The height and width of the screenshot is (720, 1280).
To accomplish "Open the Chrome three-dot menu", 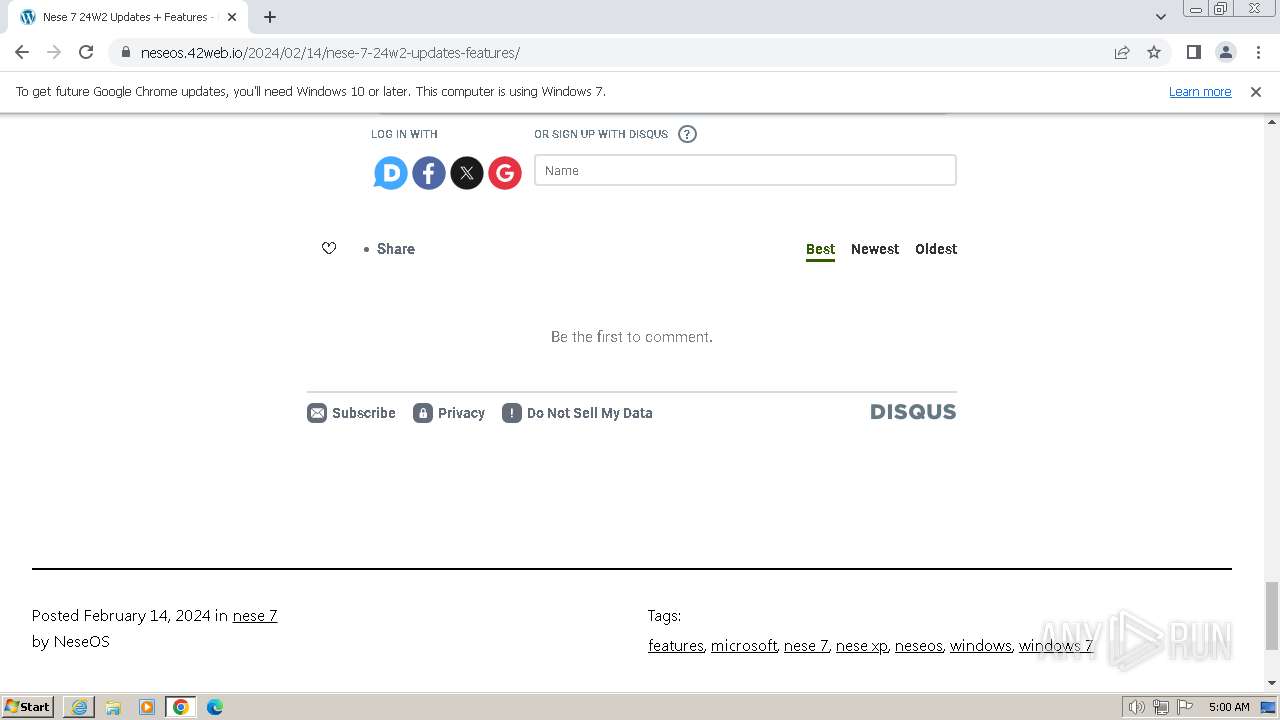I will (x=1258, y=52).
